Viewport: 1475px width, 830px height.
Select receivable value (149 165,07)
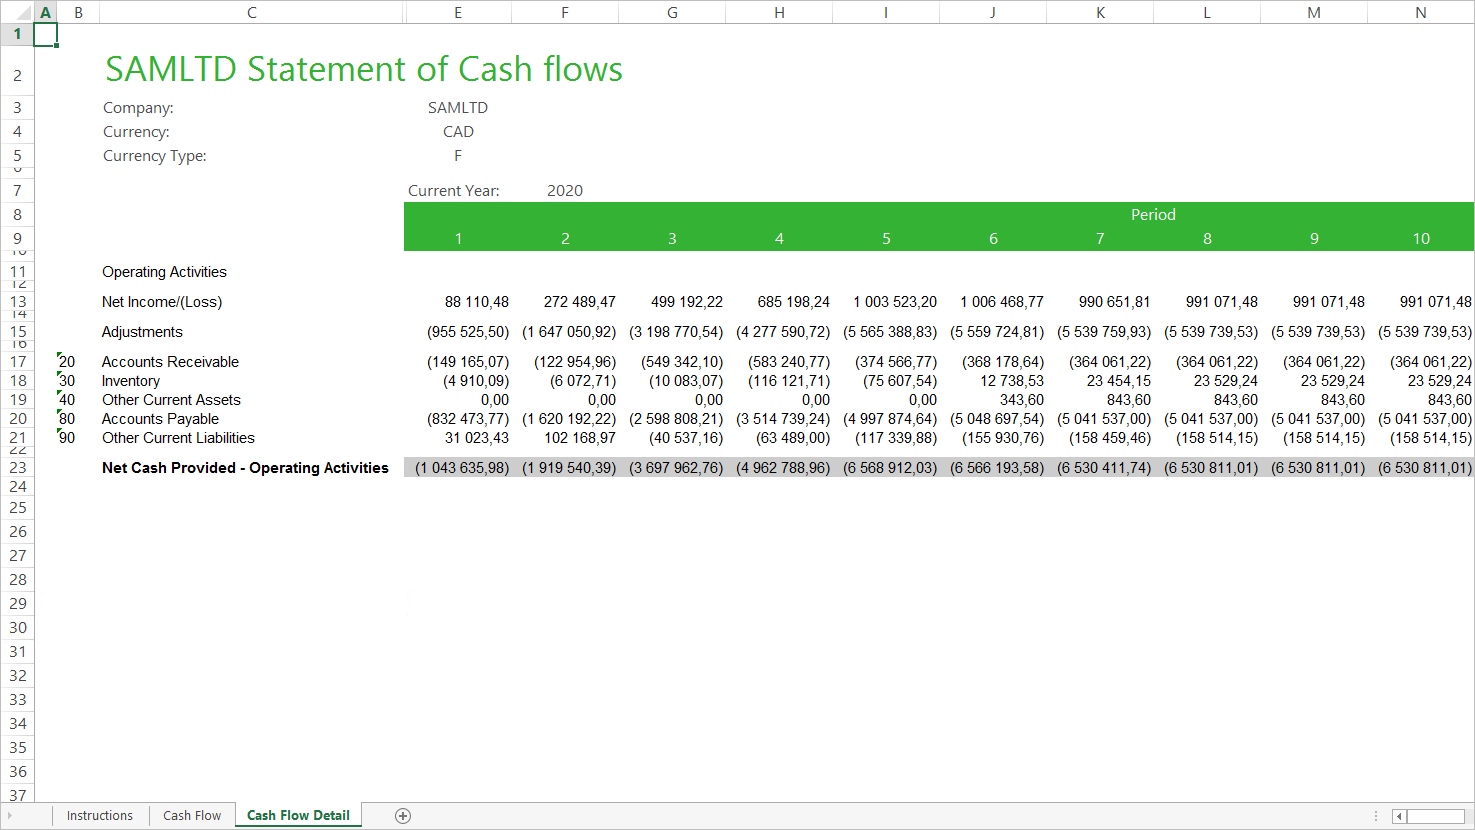(x=468, y=362)
